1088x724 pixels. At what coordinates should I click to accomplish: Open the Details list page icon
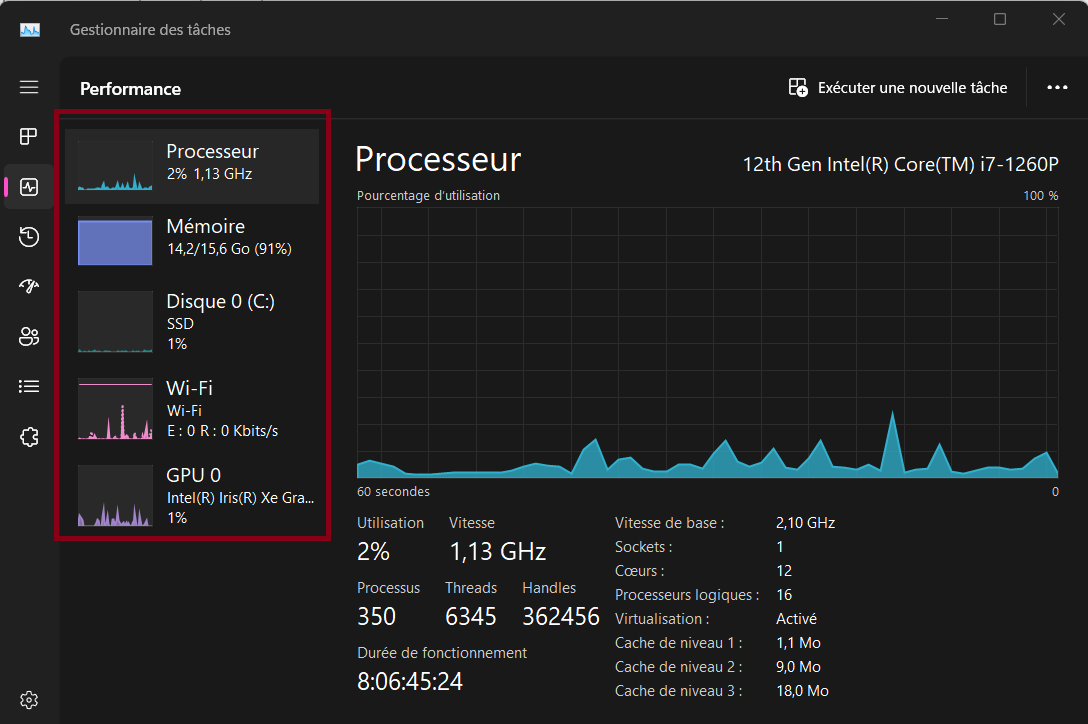28,387
